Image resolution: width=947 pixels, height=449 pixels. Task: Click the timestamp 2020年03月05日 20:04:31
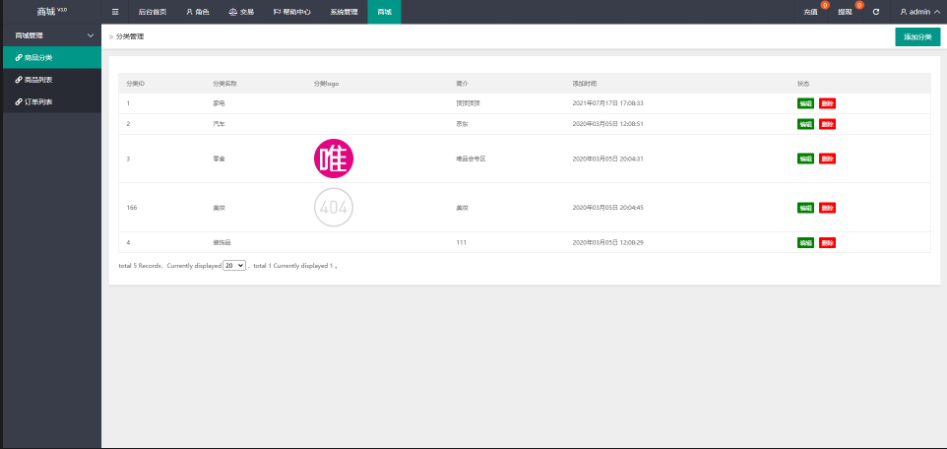(x=608, y=159)
